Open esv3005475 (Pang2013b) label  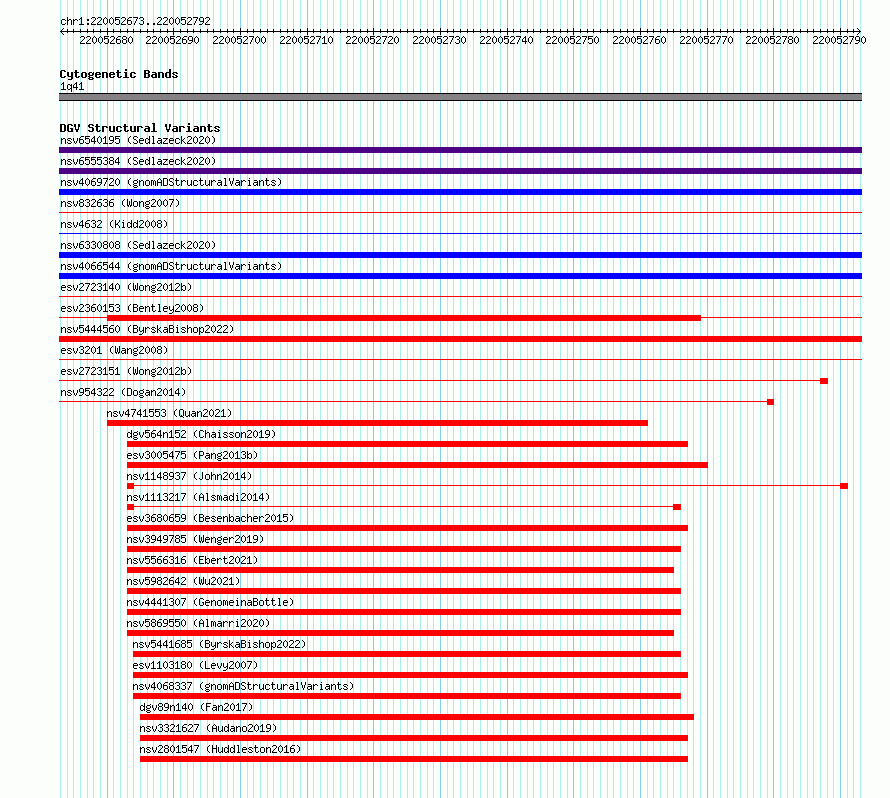[x=192, y=455]
